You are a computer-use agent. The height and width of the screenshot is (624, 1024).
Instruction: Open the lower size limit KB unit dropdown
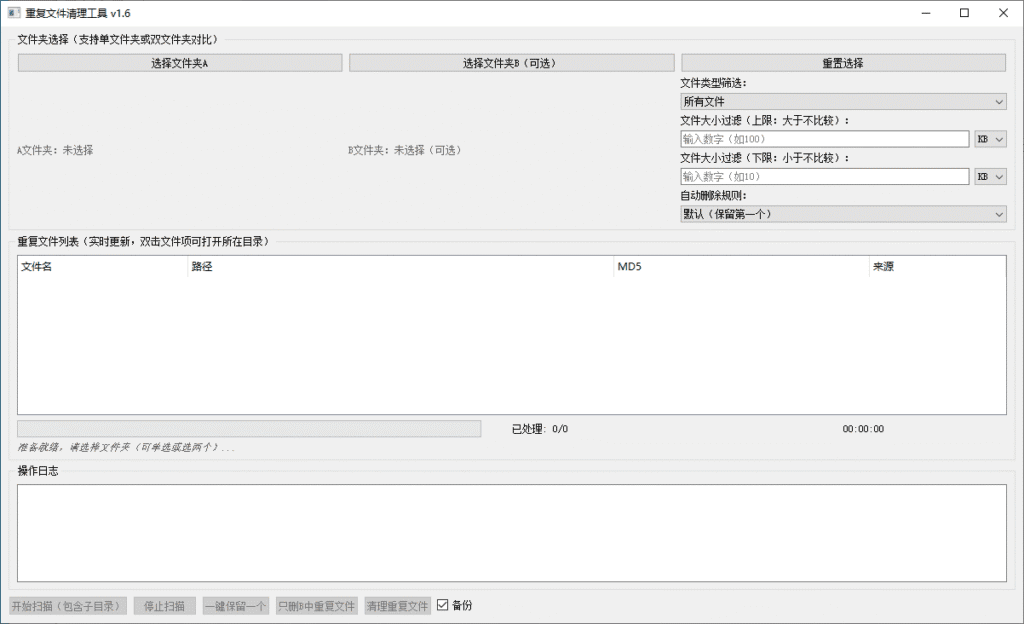coord(989,176)
